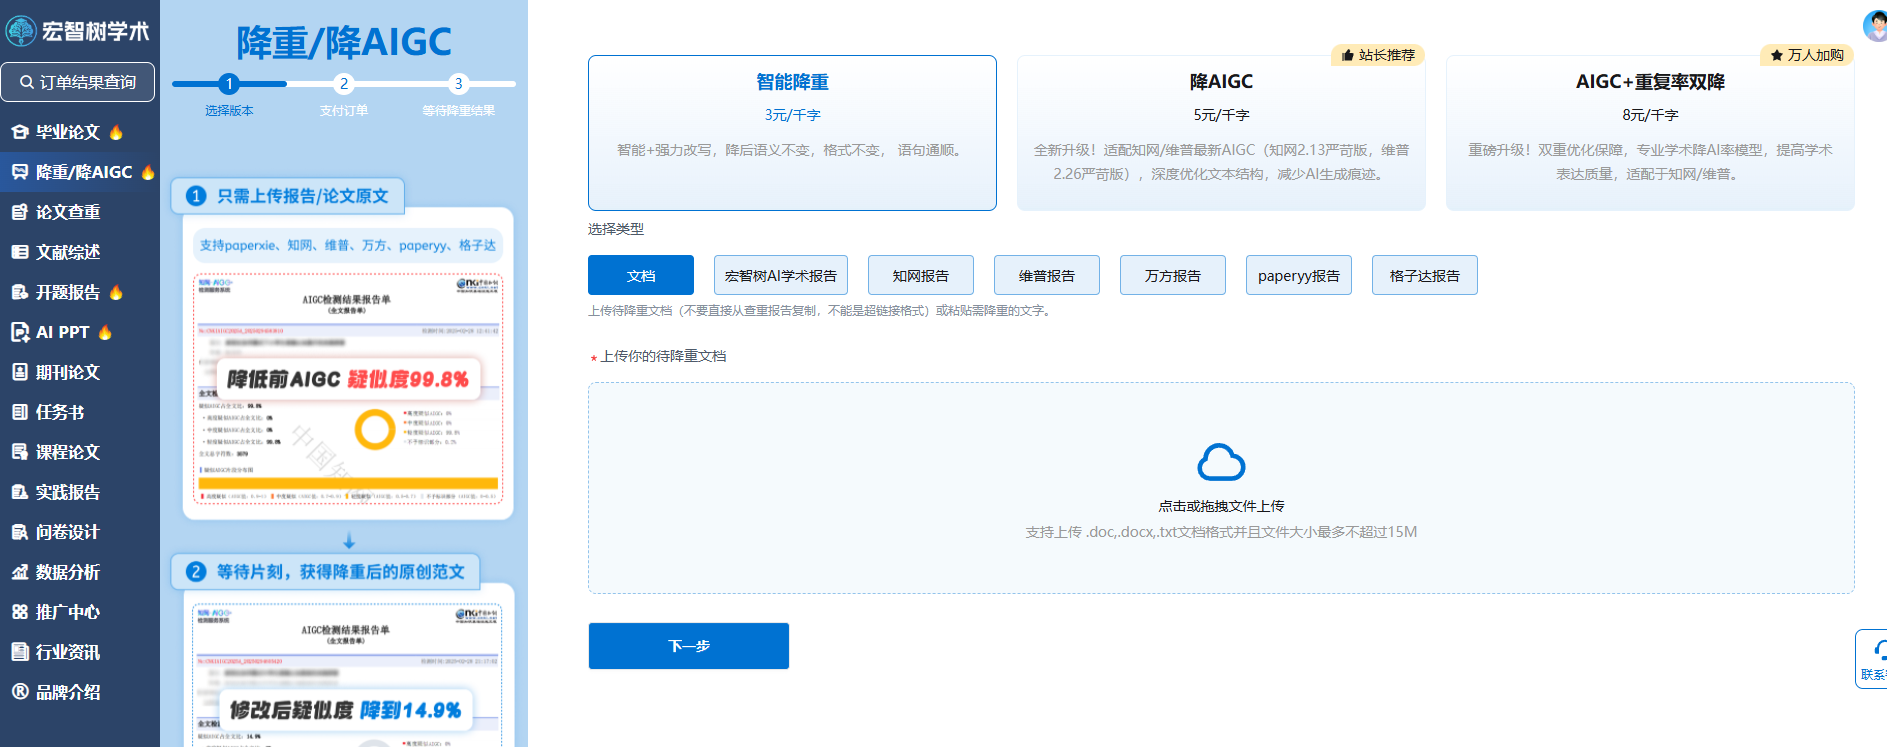Click the 降低前AIGC report thumbnail
Viewport: 1887px width, 747px height.
tap(348, 388)
